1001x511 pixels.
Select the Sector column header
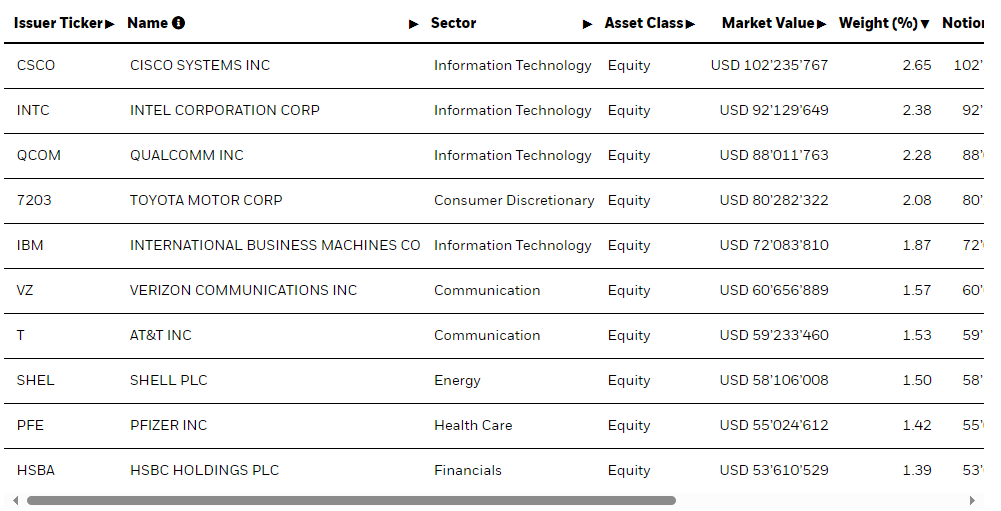pyautogui.click(x=453, y=23)
